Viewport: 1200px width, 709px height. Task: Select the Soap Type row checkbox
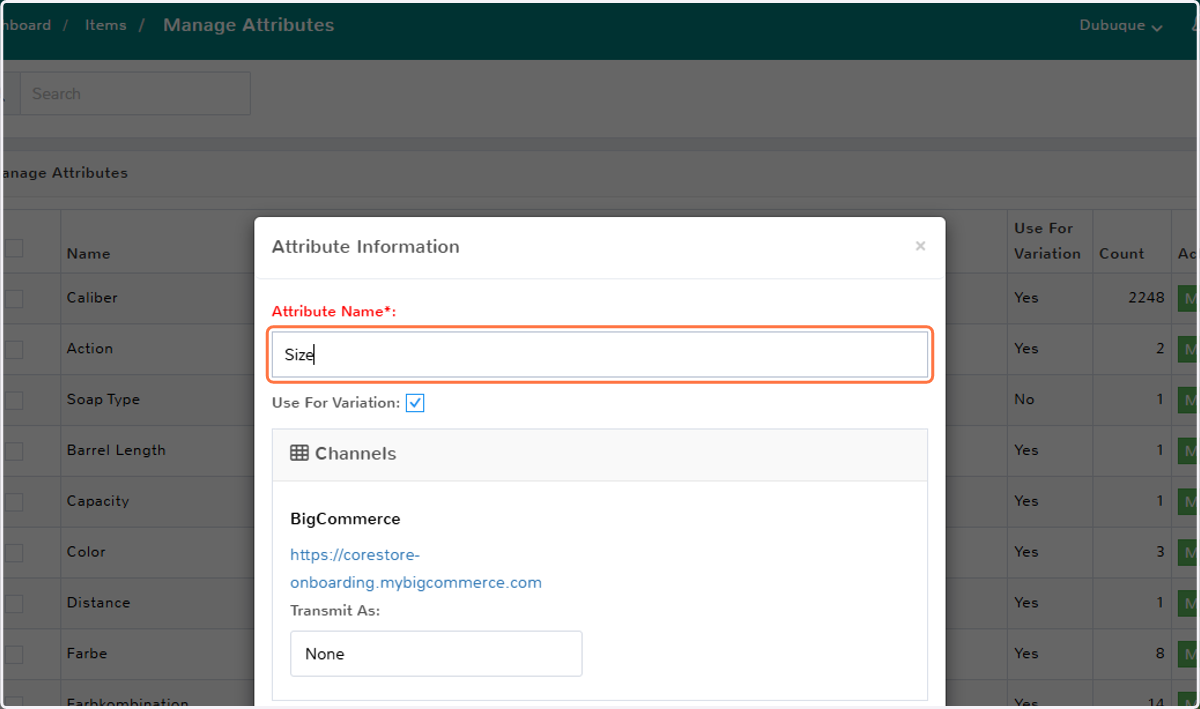point(13,400)
